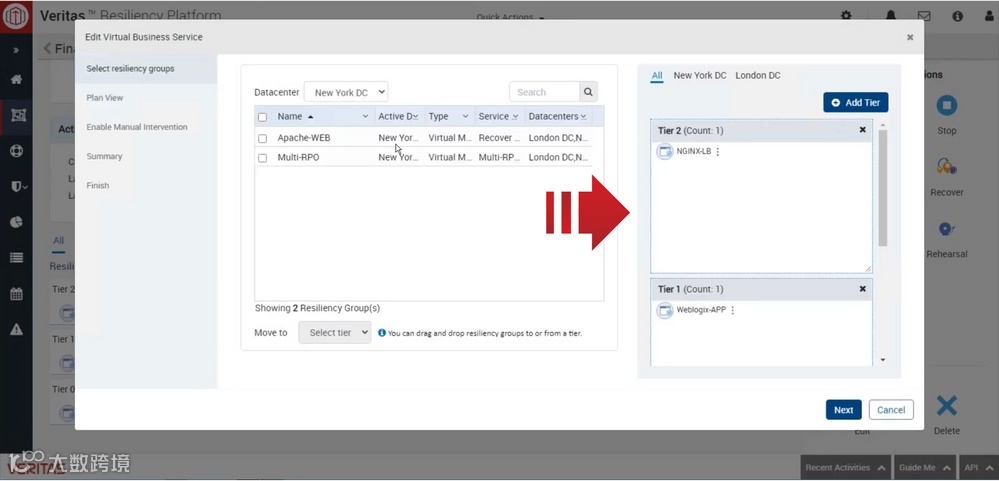
Task: Select the All tab in the tier panel
Action: pyautogui.click(x=657, y=75)
